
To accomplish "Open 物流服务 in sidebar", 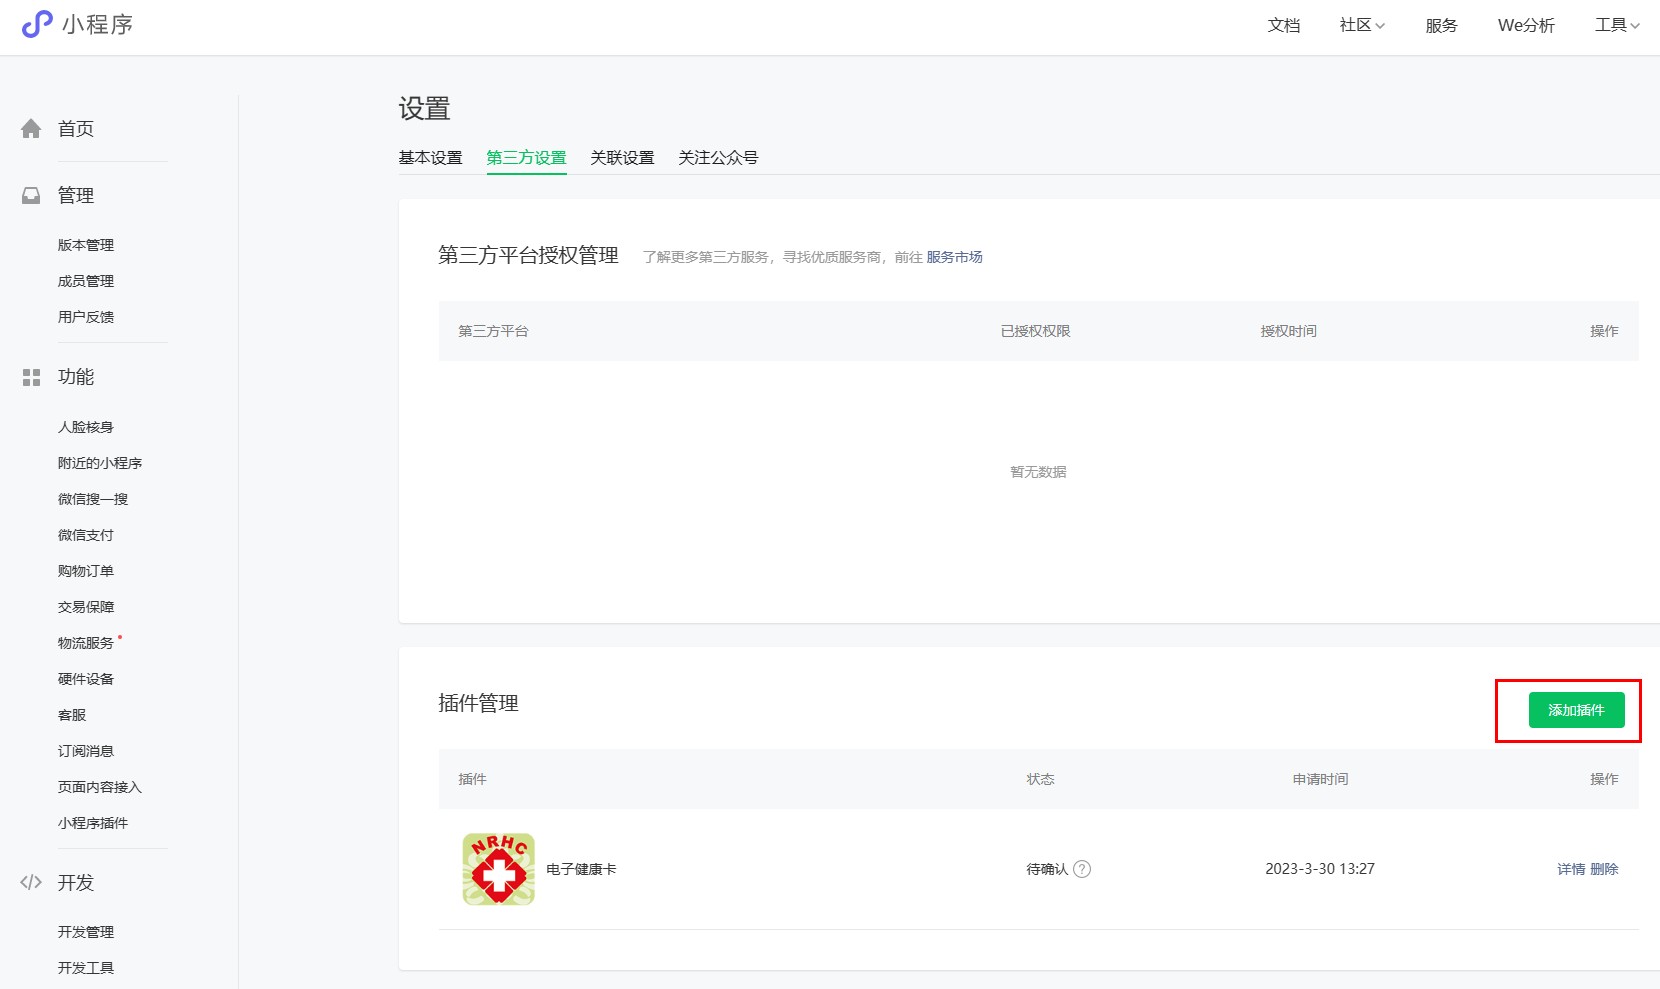I will (x=86, y=643).
